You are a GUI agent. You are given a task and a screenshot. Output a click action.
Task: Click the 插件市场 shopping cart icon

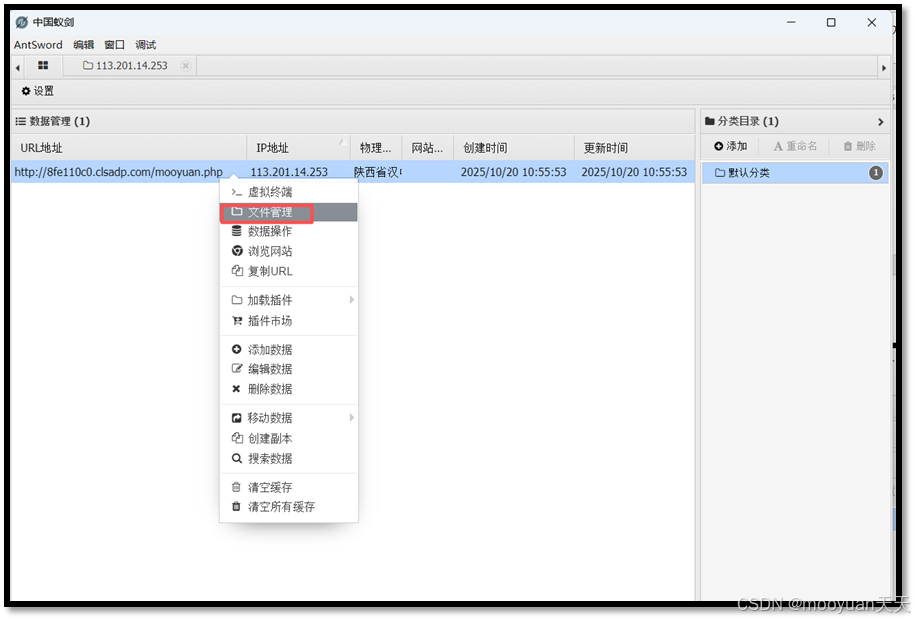click(237, 321)
